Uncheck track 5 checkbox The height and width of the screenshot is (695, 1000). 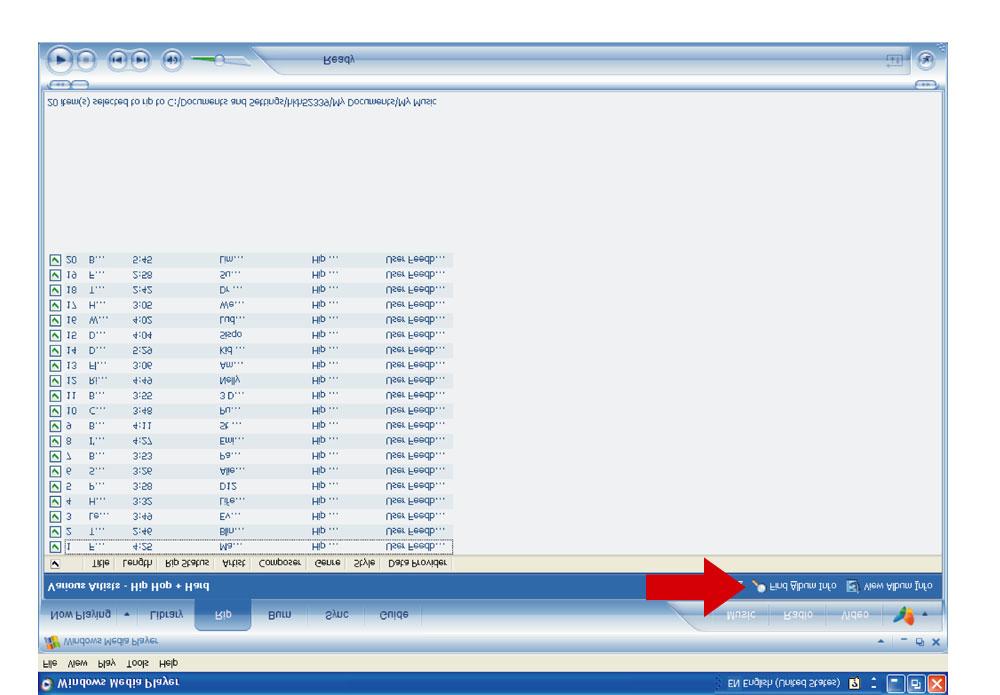[55, 486]
